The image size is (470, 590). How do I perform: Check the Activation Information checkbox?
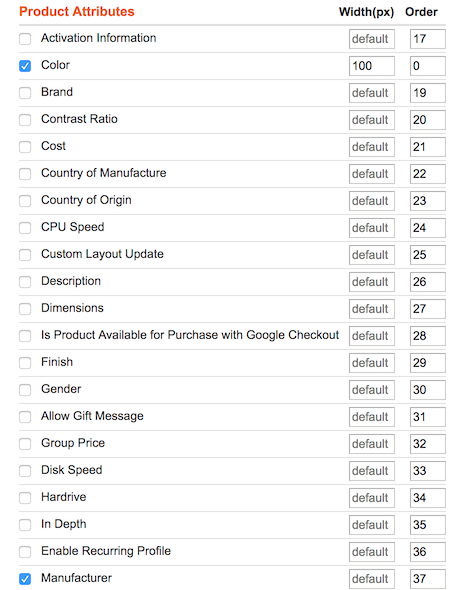click(25, 39)
